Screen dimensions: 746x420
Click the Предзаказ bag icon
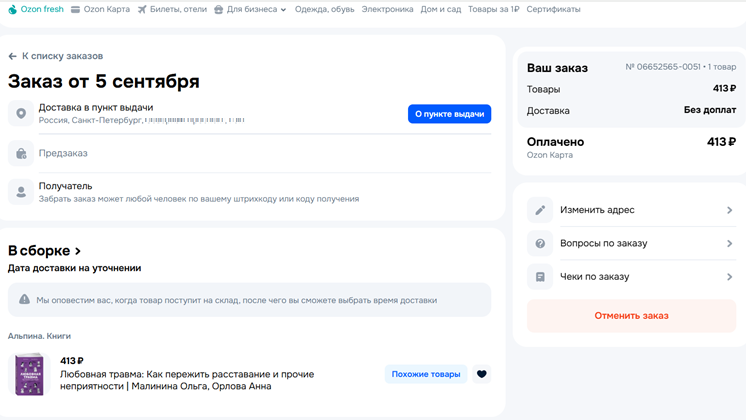(x=21, y=153)
